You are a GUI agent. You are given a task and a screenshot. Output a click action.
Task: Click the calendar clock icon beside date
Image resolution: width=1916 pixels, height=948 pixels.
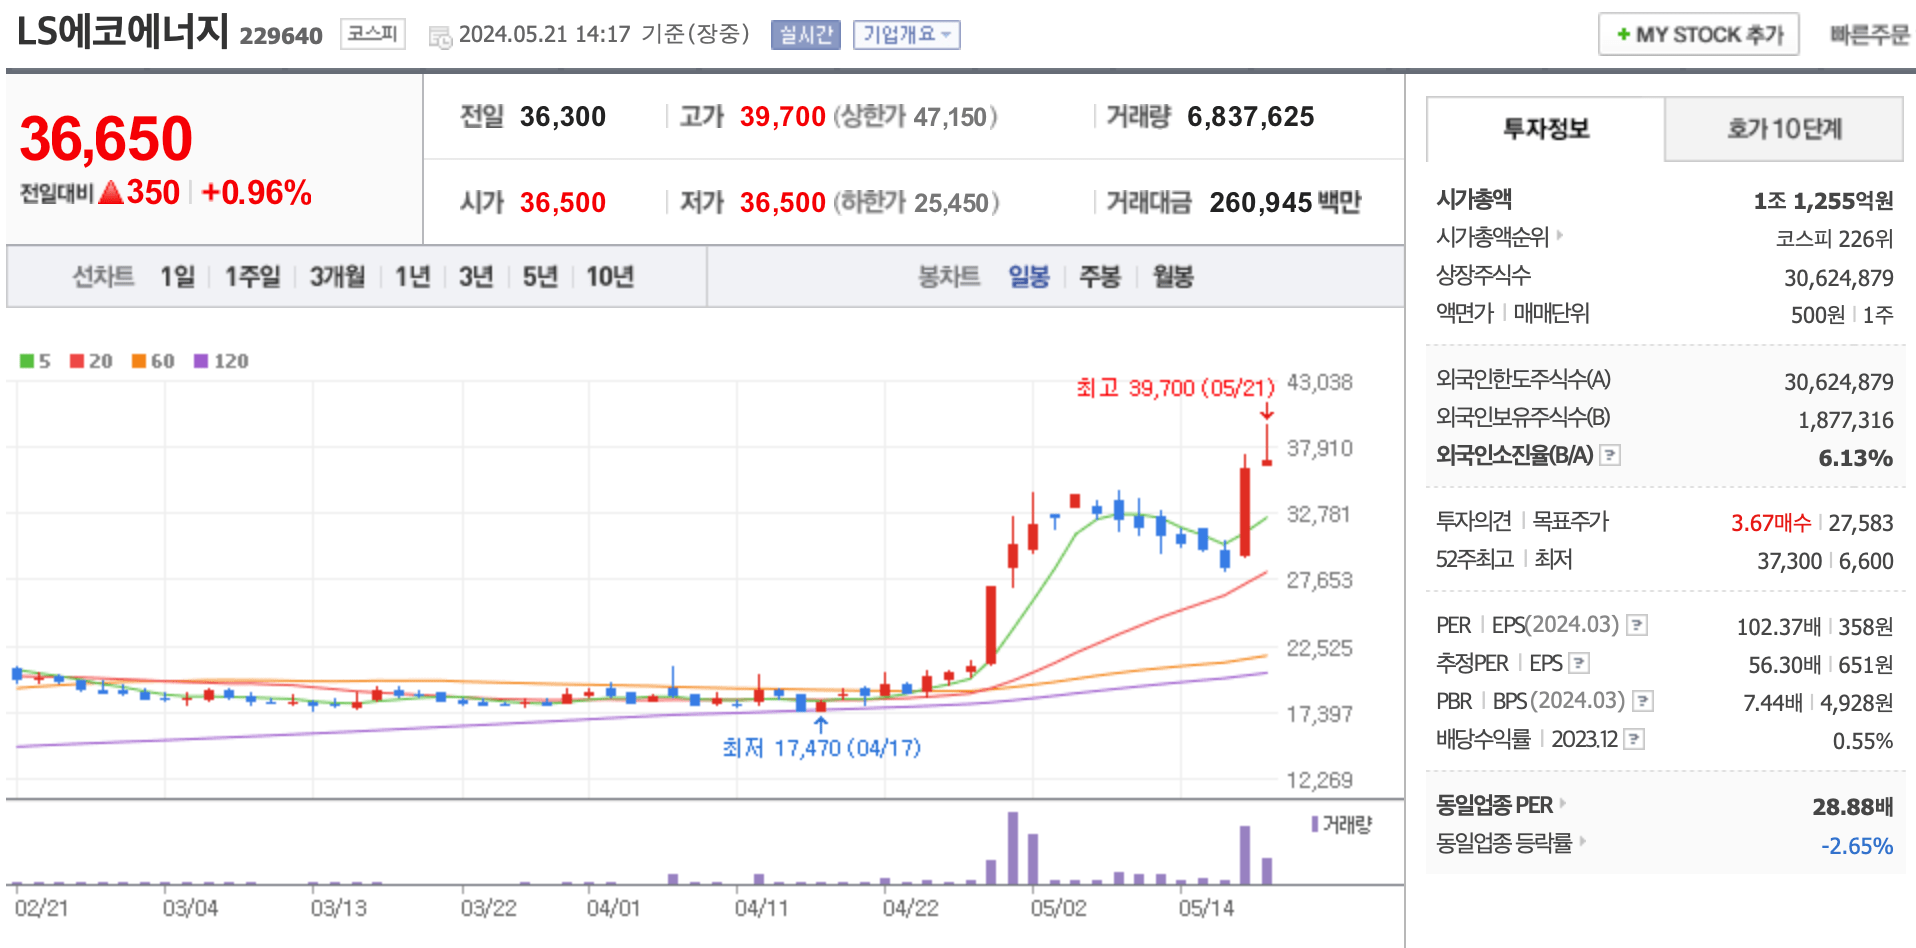[440, 38]
